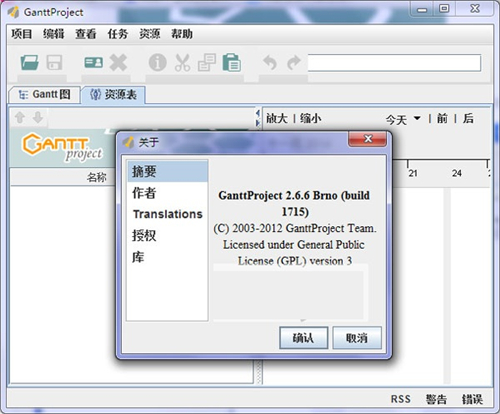Select Translations in the About list
Image resolution: width=500 pixels, height=414 pixels.
click(167, 214)
